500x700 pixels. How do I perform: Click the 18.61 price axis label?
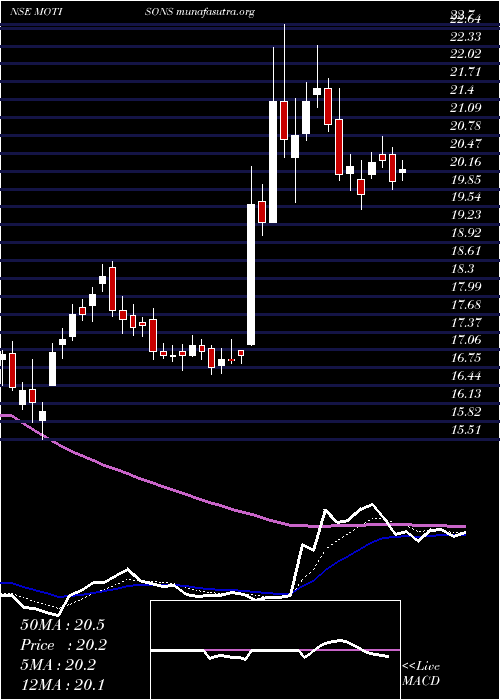pos(467,251)
